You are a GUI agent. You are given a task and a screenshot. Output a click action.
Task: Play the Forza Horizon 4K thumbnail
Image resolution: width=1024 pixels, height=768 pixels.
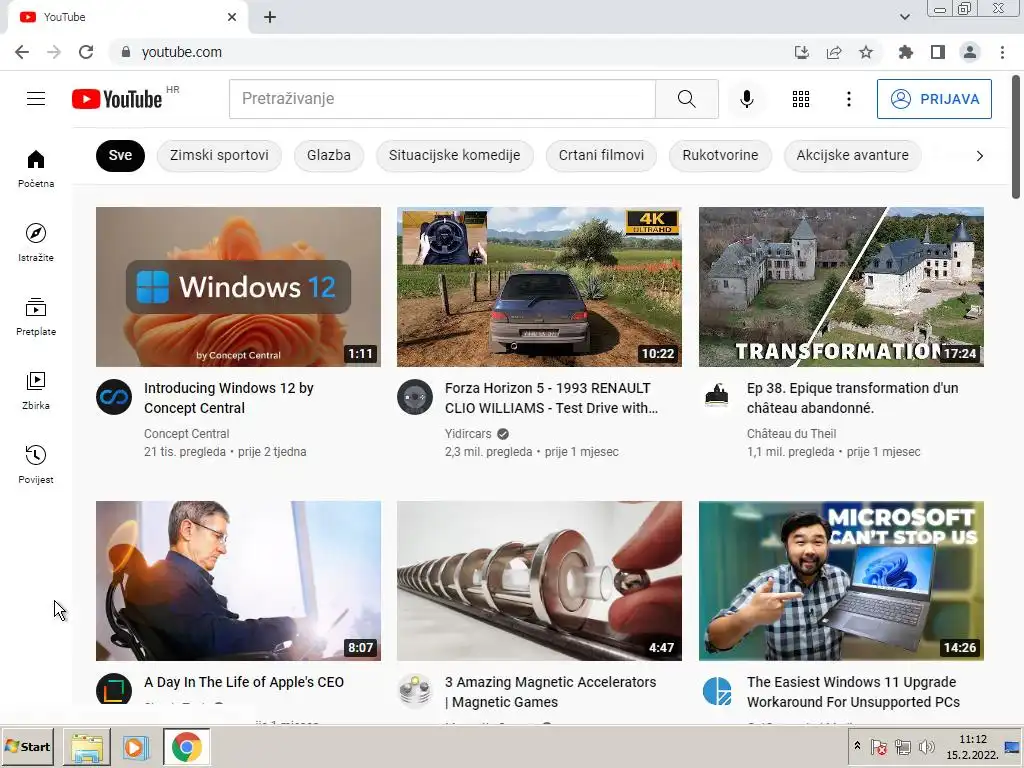pos(539,287)
